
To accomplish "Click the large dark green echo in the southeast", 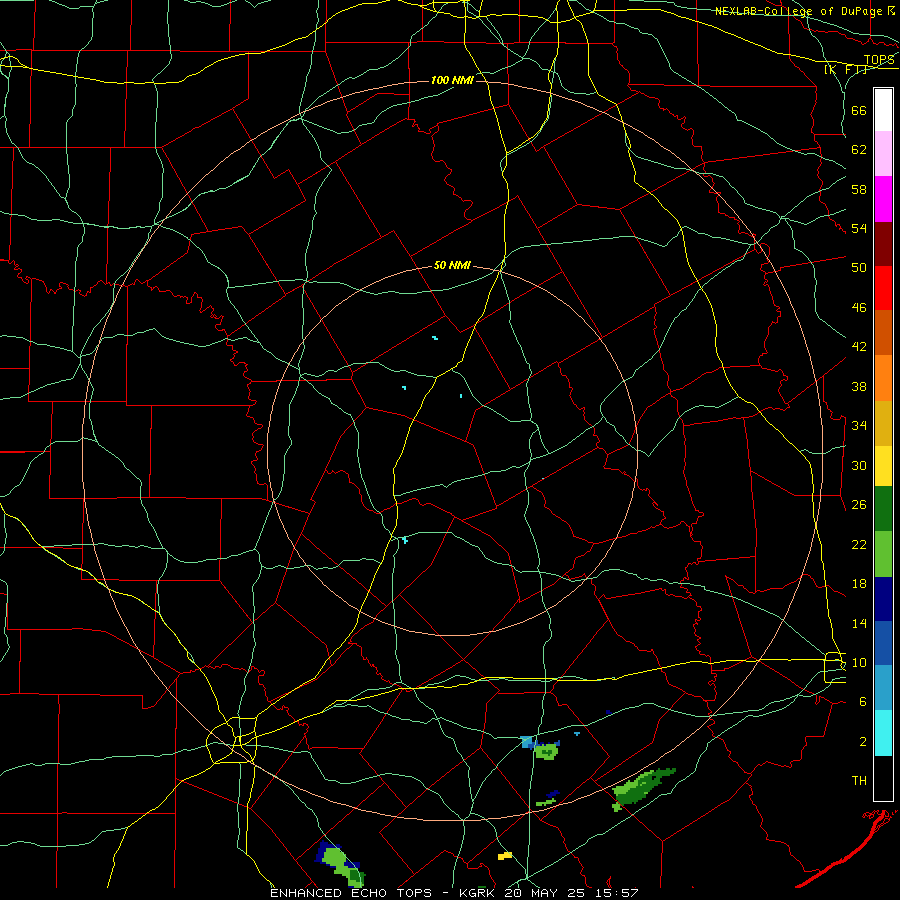I will click(643, 788).
